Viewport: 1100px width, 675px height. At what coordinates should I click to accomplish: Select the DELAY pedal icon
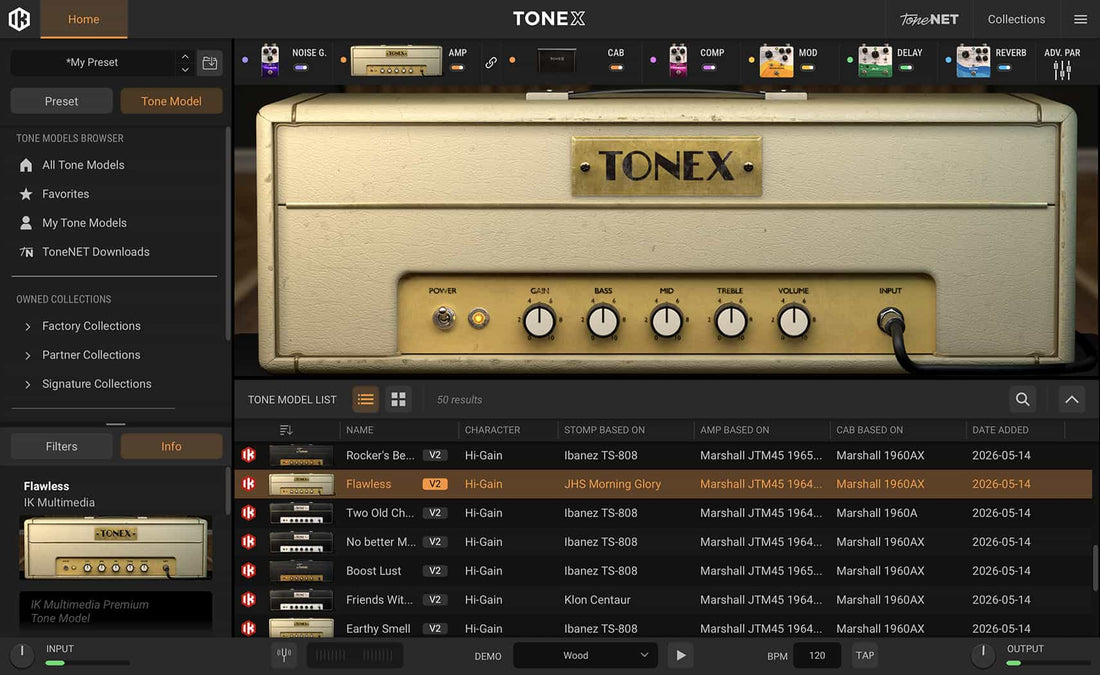click(875, 60)
